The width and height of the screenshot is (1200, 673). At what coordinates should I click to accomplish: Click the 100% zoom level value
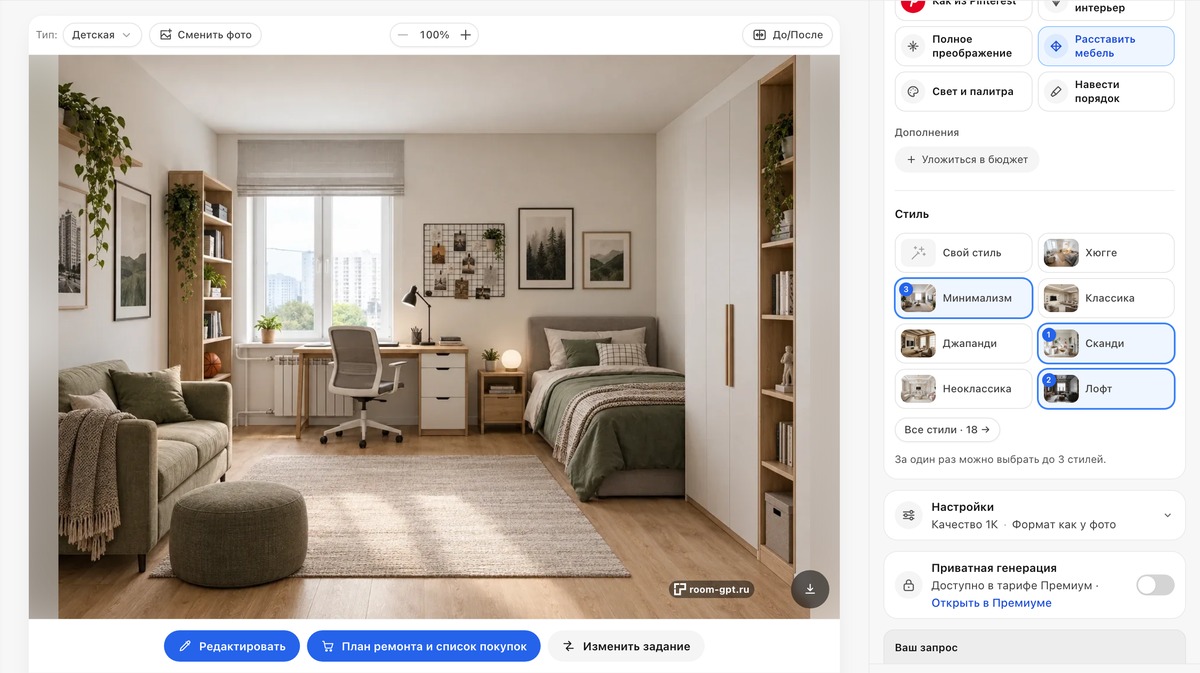pos(434,35)
